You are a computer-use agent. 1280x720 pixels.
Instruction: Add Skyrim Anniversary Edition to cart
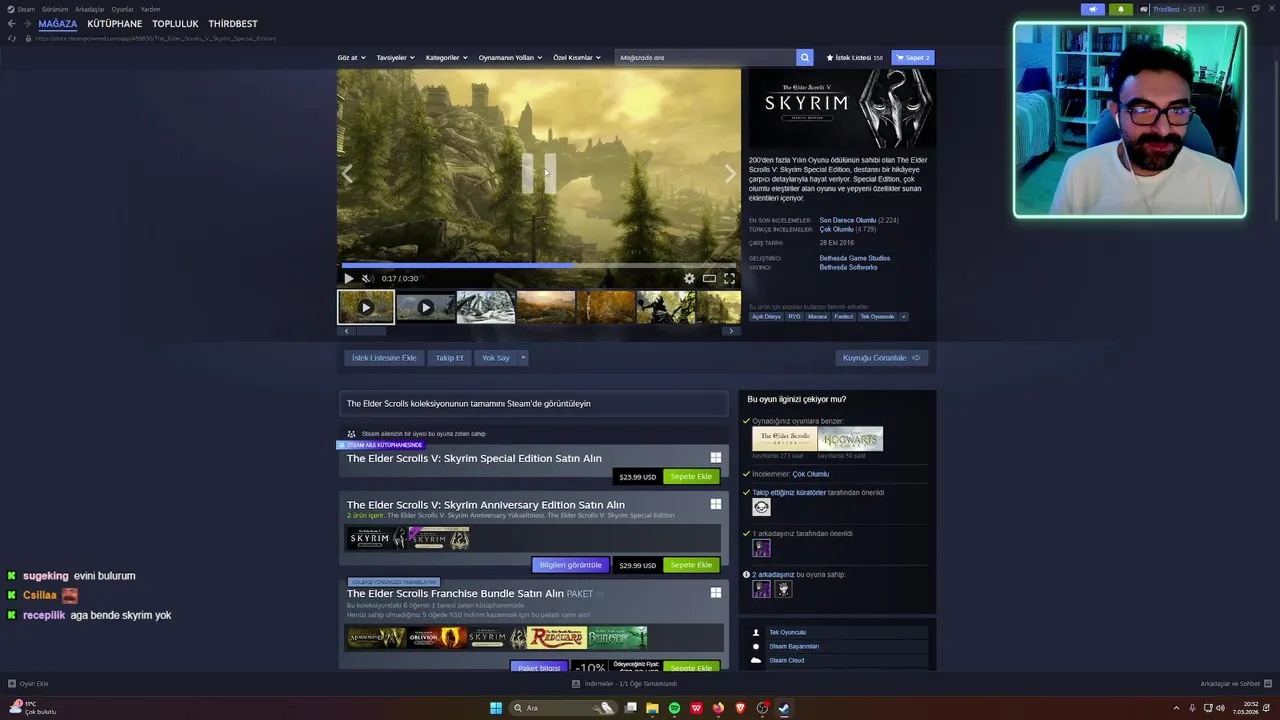click(x=691, y=565)
